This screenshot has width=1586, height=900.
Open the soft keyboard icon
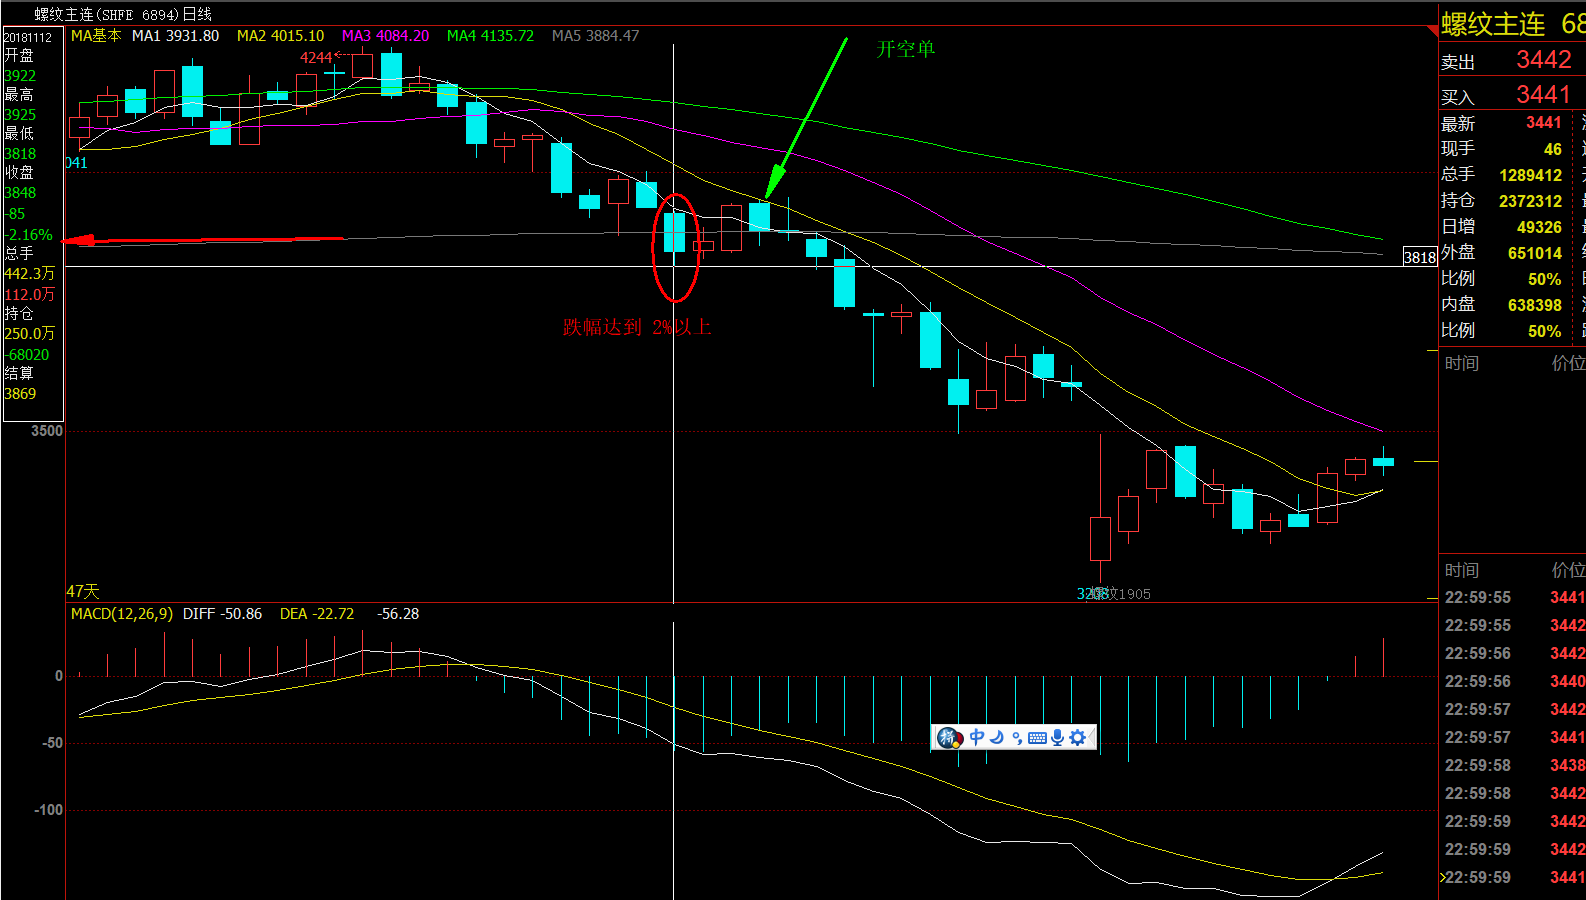1037,738
